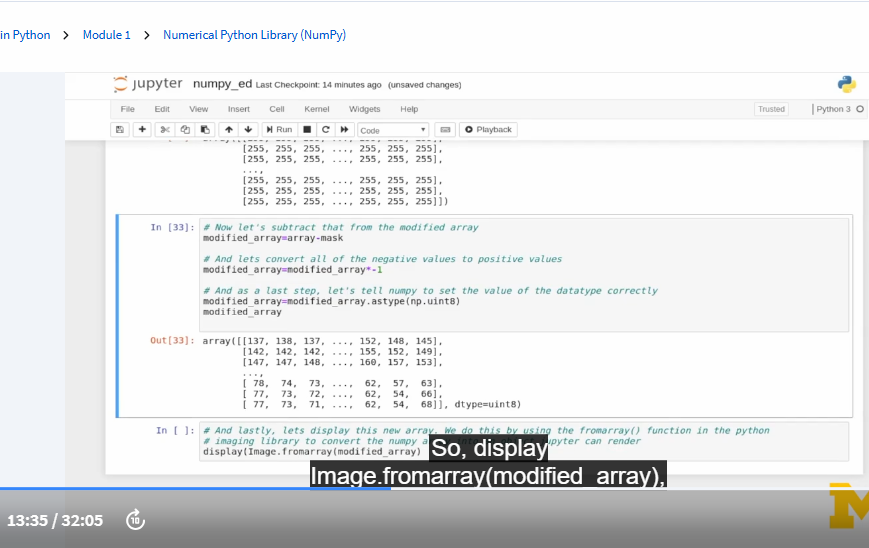Copy selected cells icon

click(x=185, y=130)
